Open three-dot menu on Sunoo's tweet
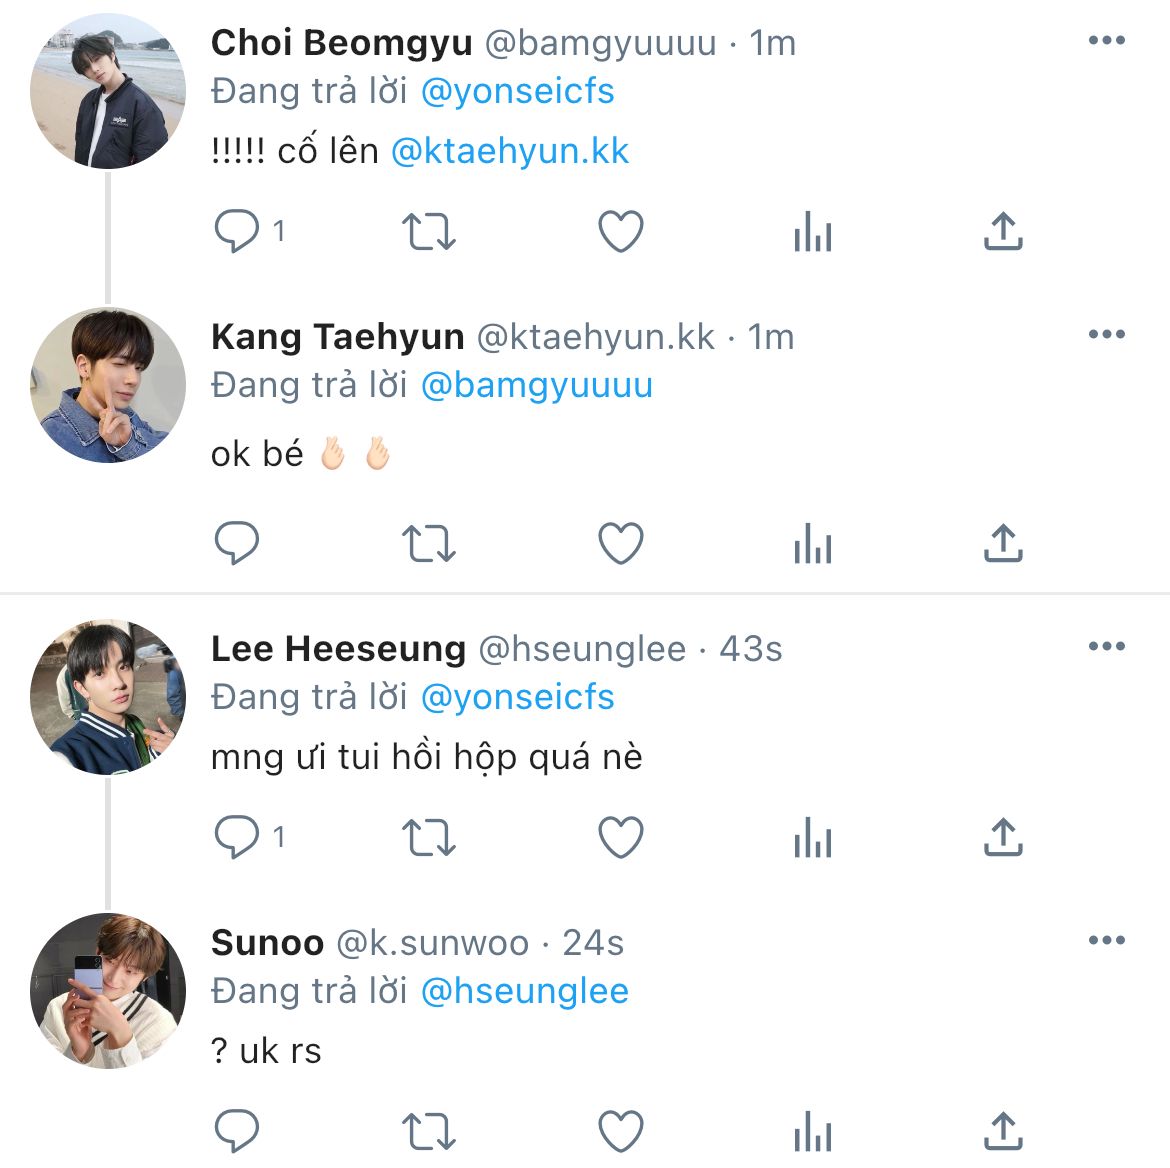 (1106, 940)
